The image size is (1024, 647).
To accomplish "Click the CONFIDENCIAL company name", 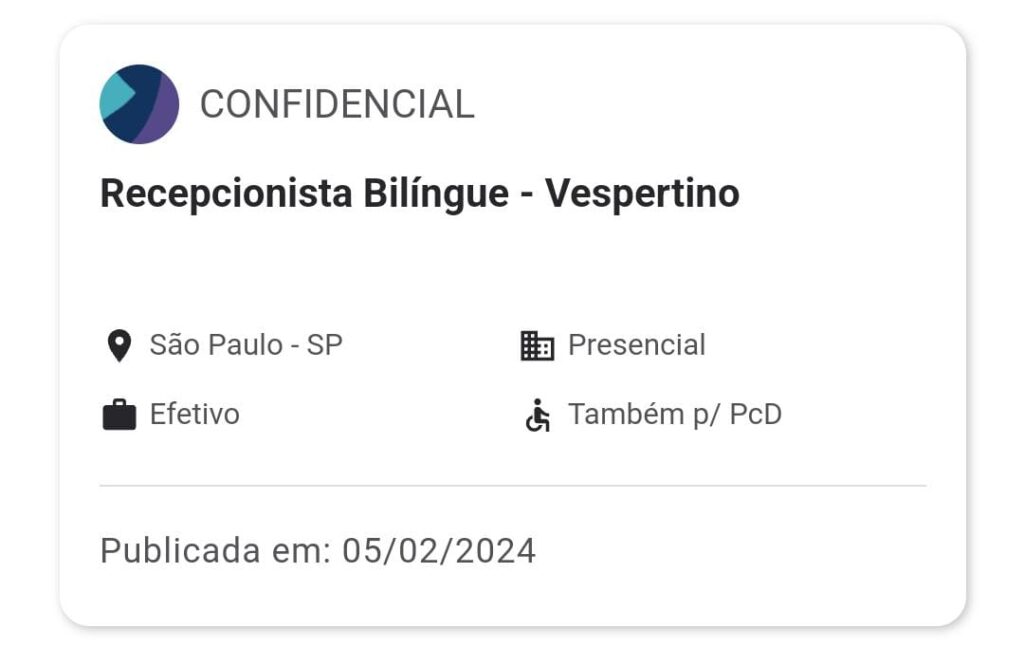I will 337,104.
